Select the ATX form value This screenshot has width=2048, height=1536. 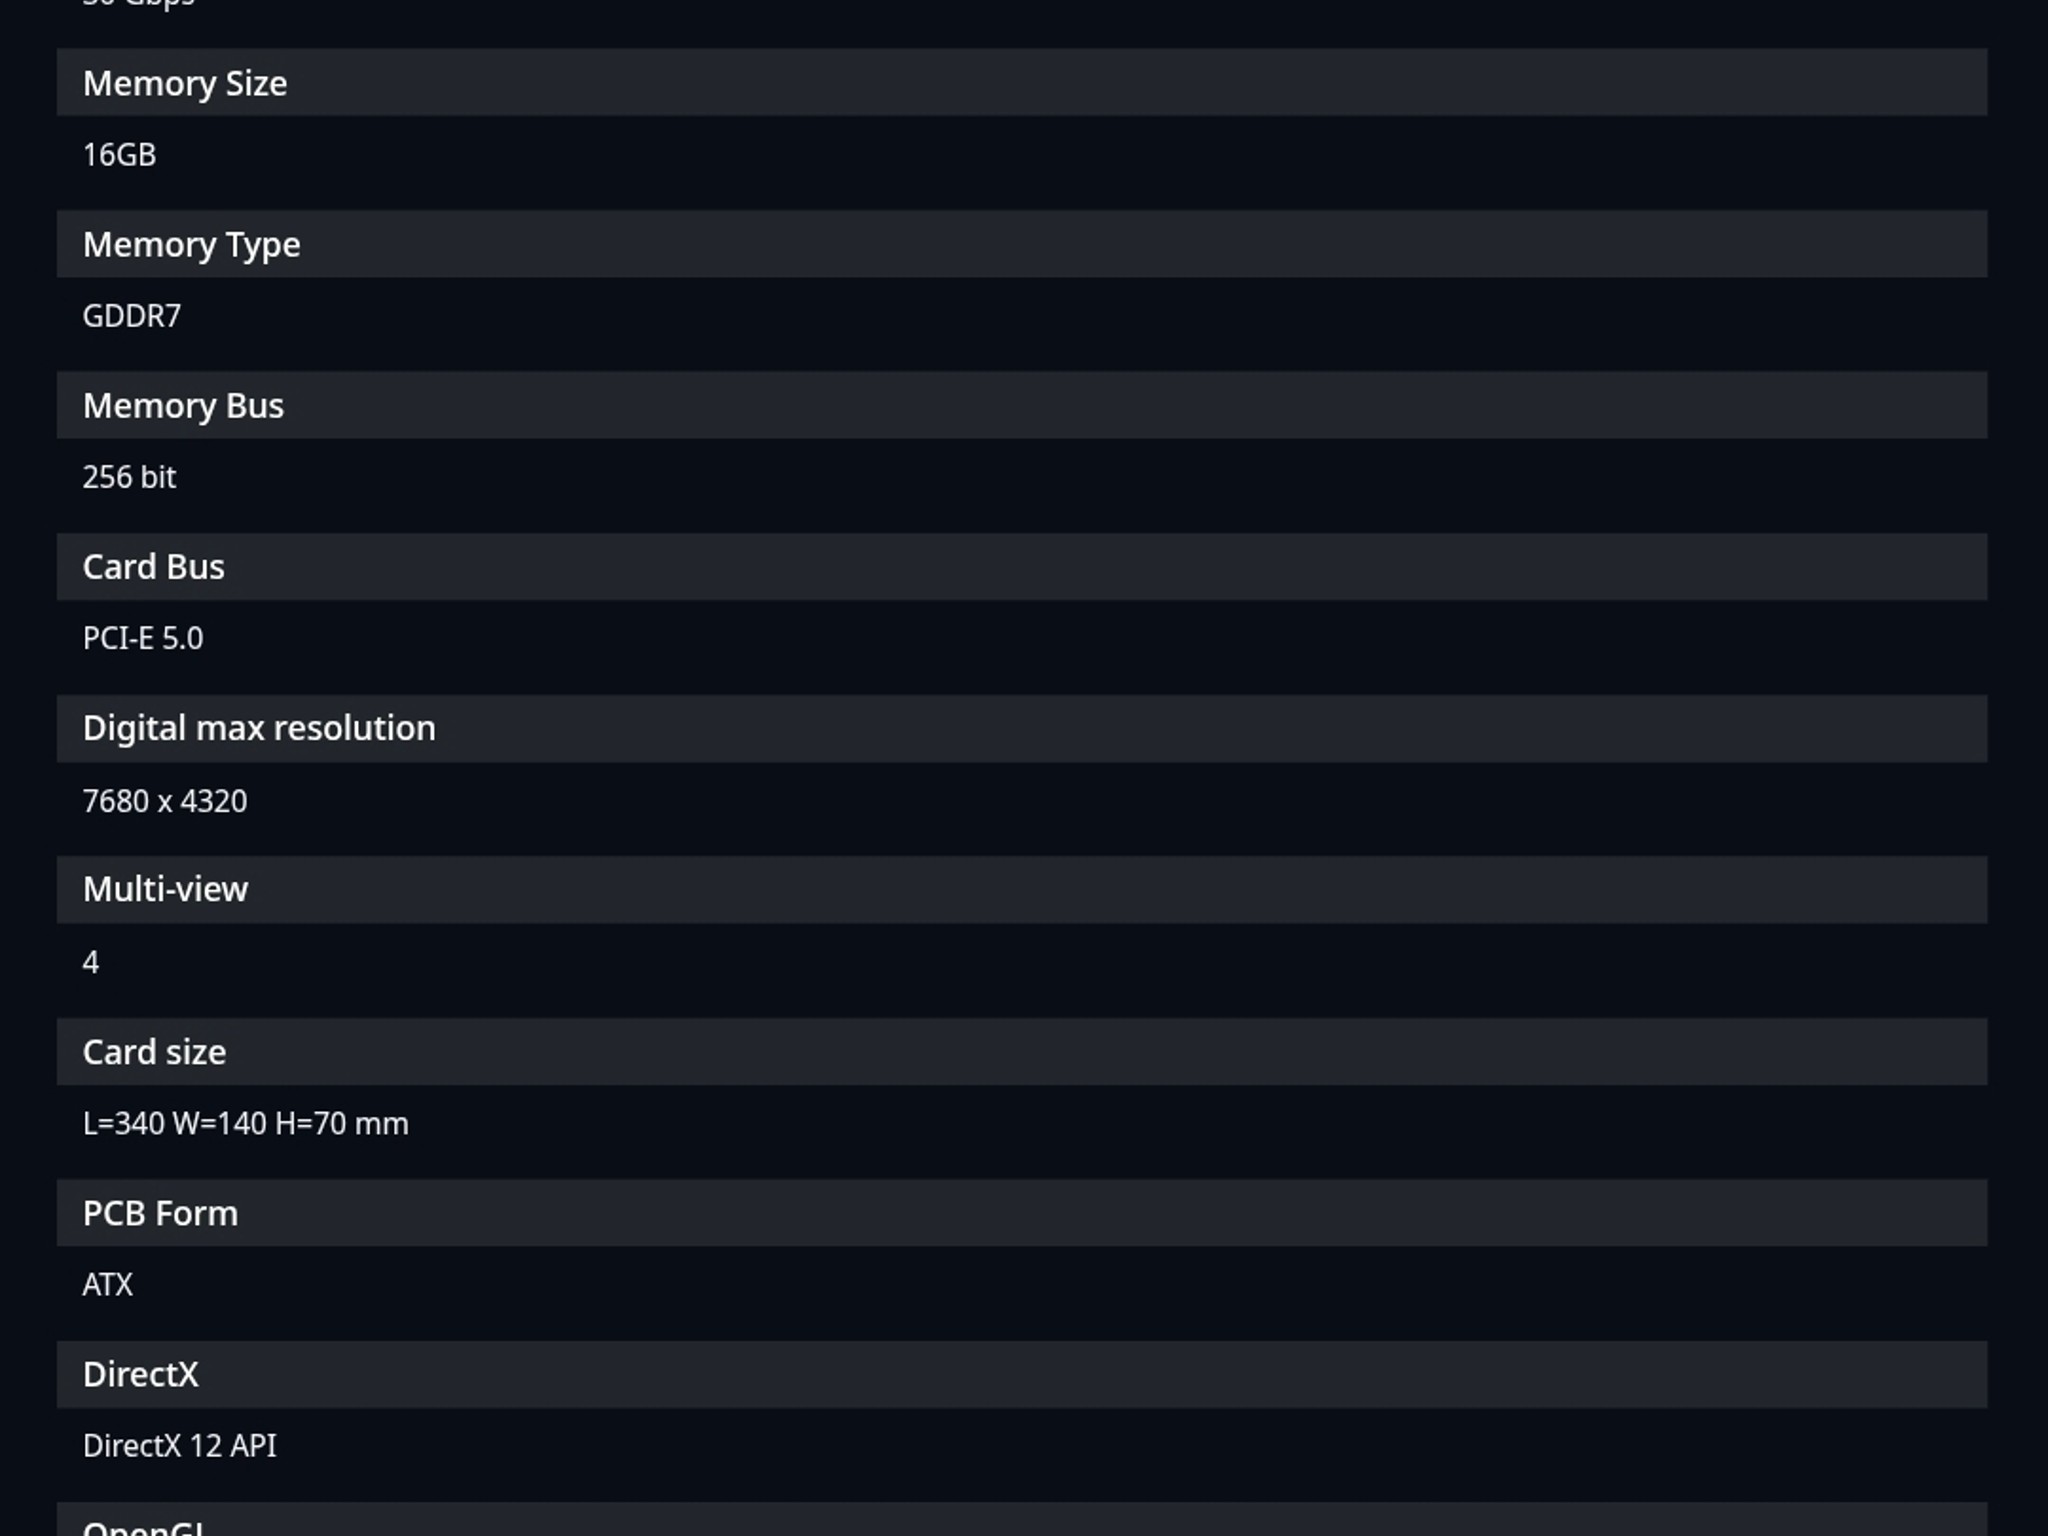tap(108, 1285)
